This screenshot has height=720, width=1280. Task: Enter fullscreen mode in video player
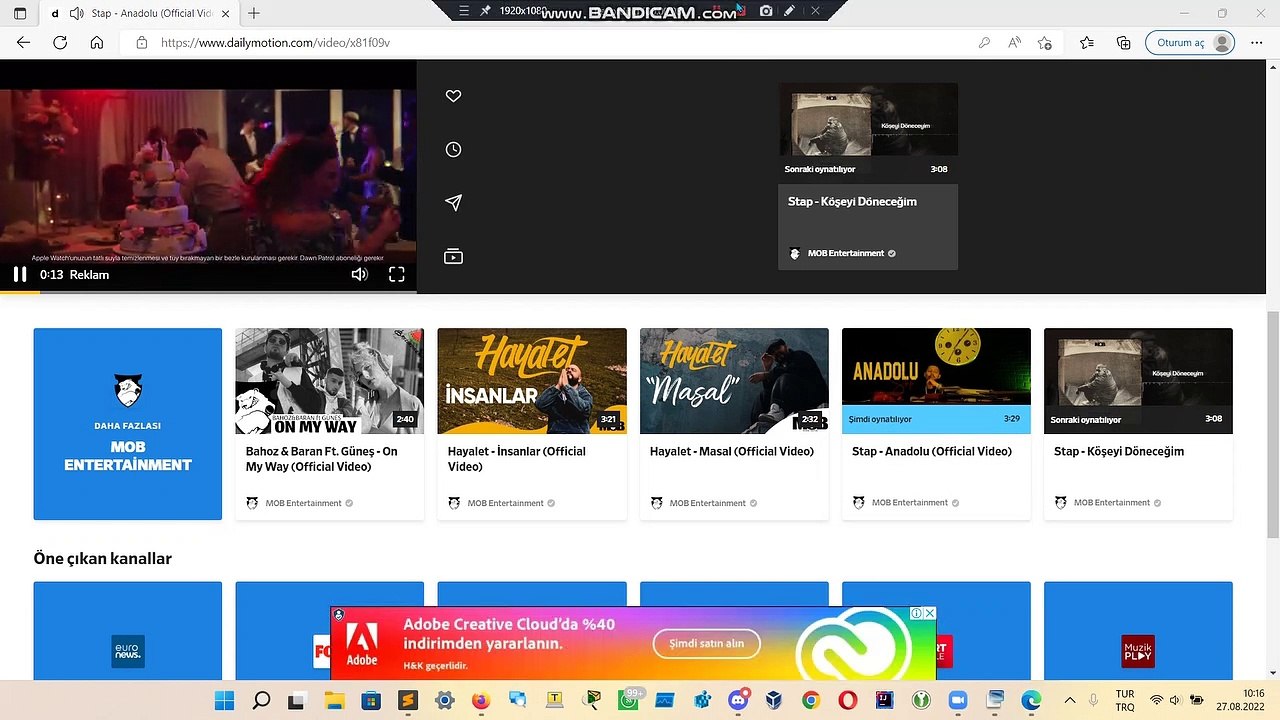[x=397, y=274]
